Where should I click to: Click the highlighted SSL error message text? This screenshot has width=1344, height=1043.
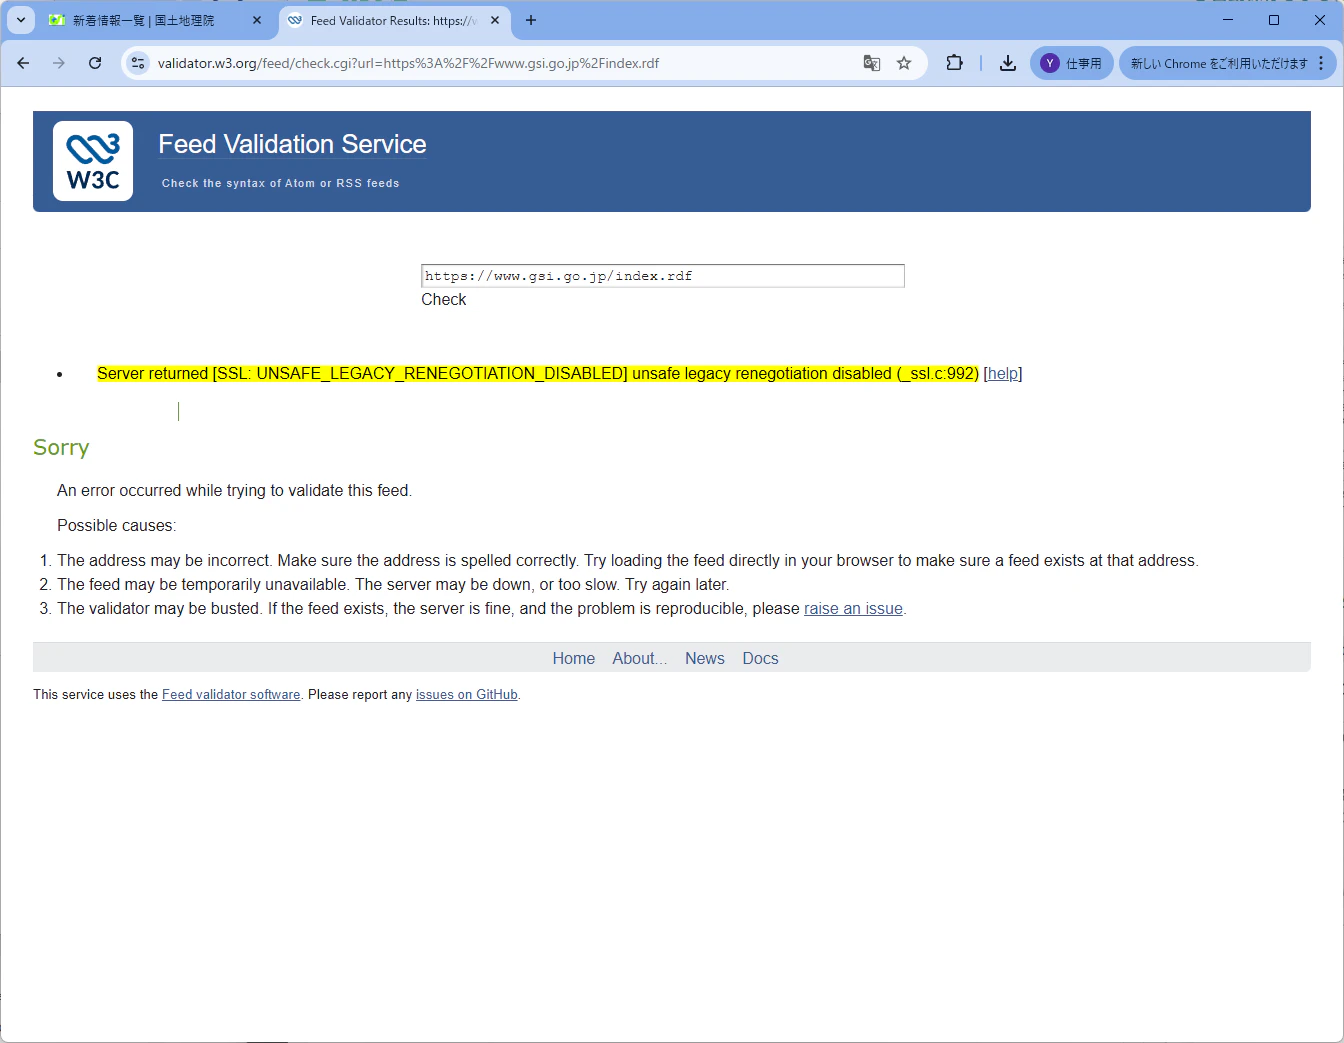538,374
